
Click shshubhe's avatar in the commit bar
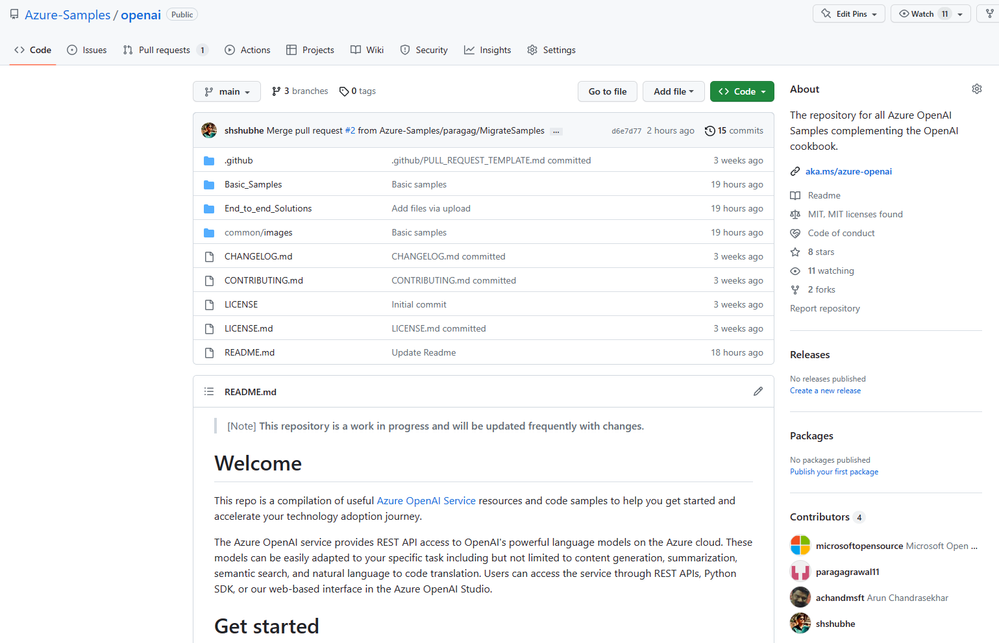pos(209,131)
